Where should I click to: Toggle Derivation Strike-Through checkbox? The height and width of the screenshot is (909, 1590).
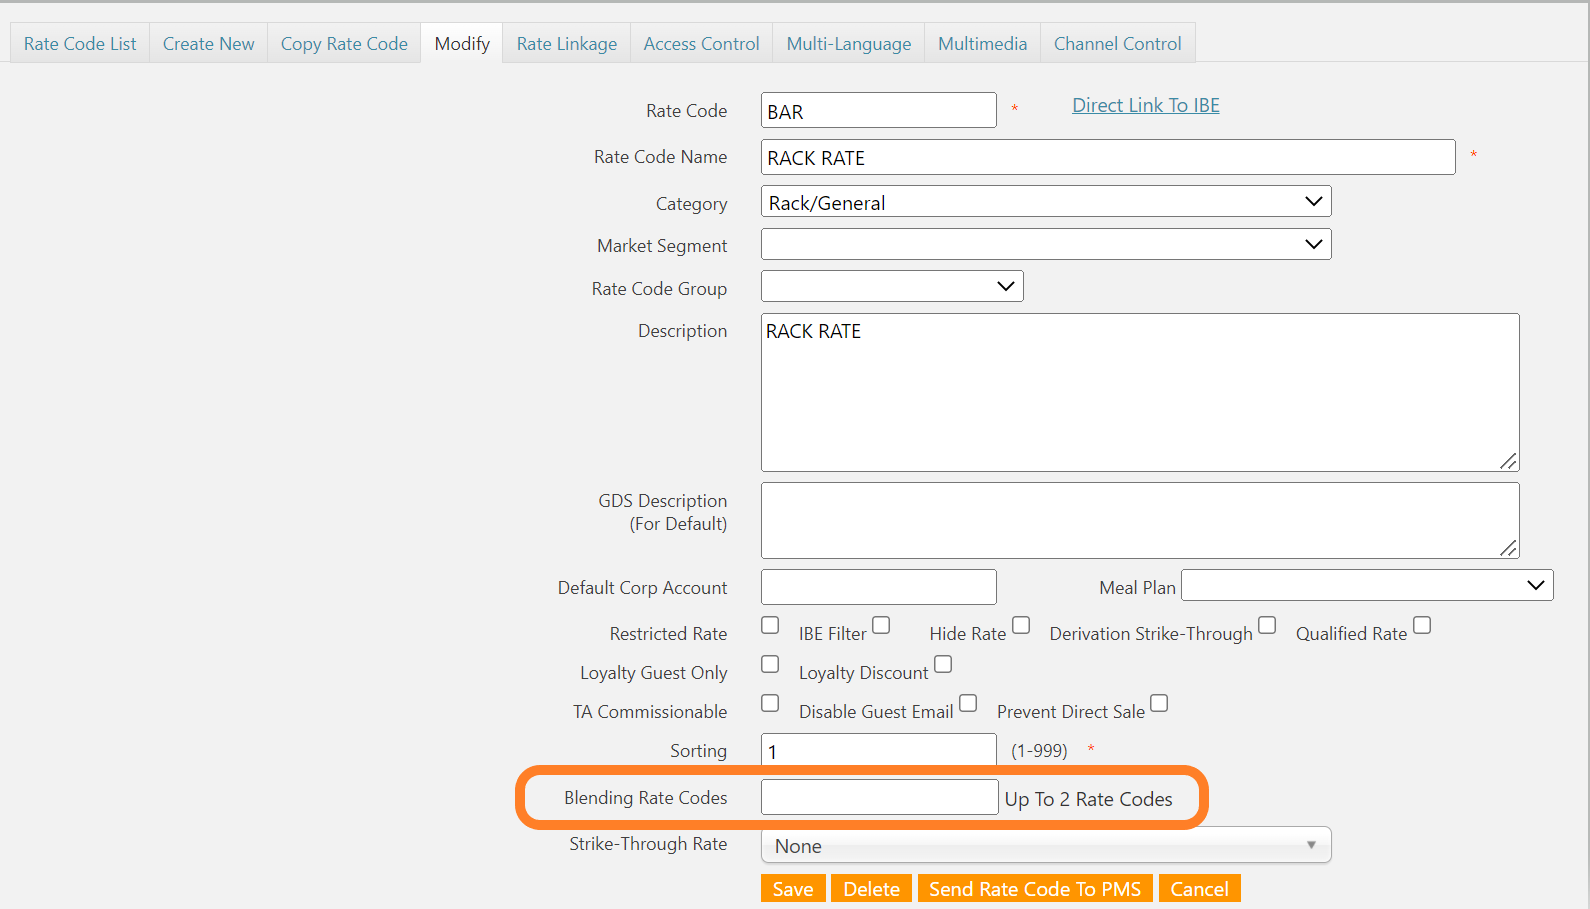(x=1267, y=625)
